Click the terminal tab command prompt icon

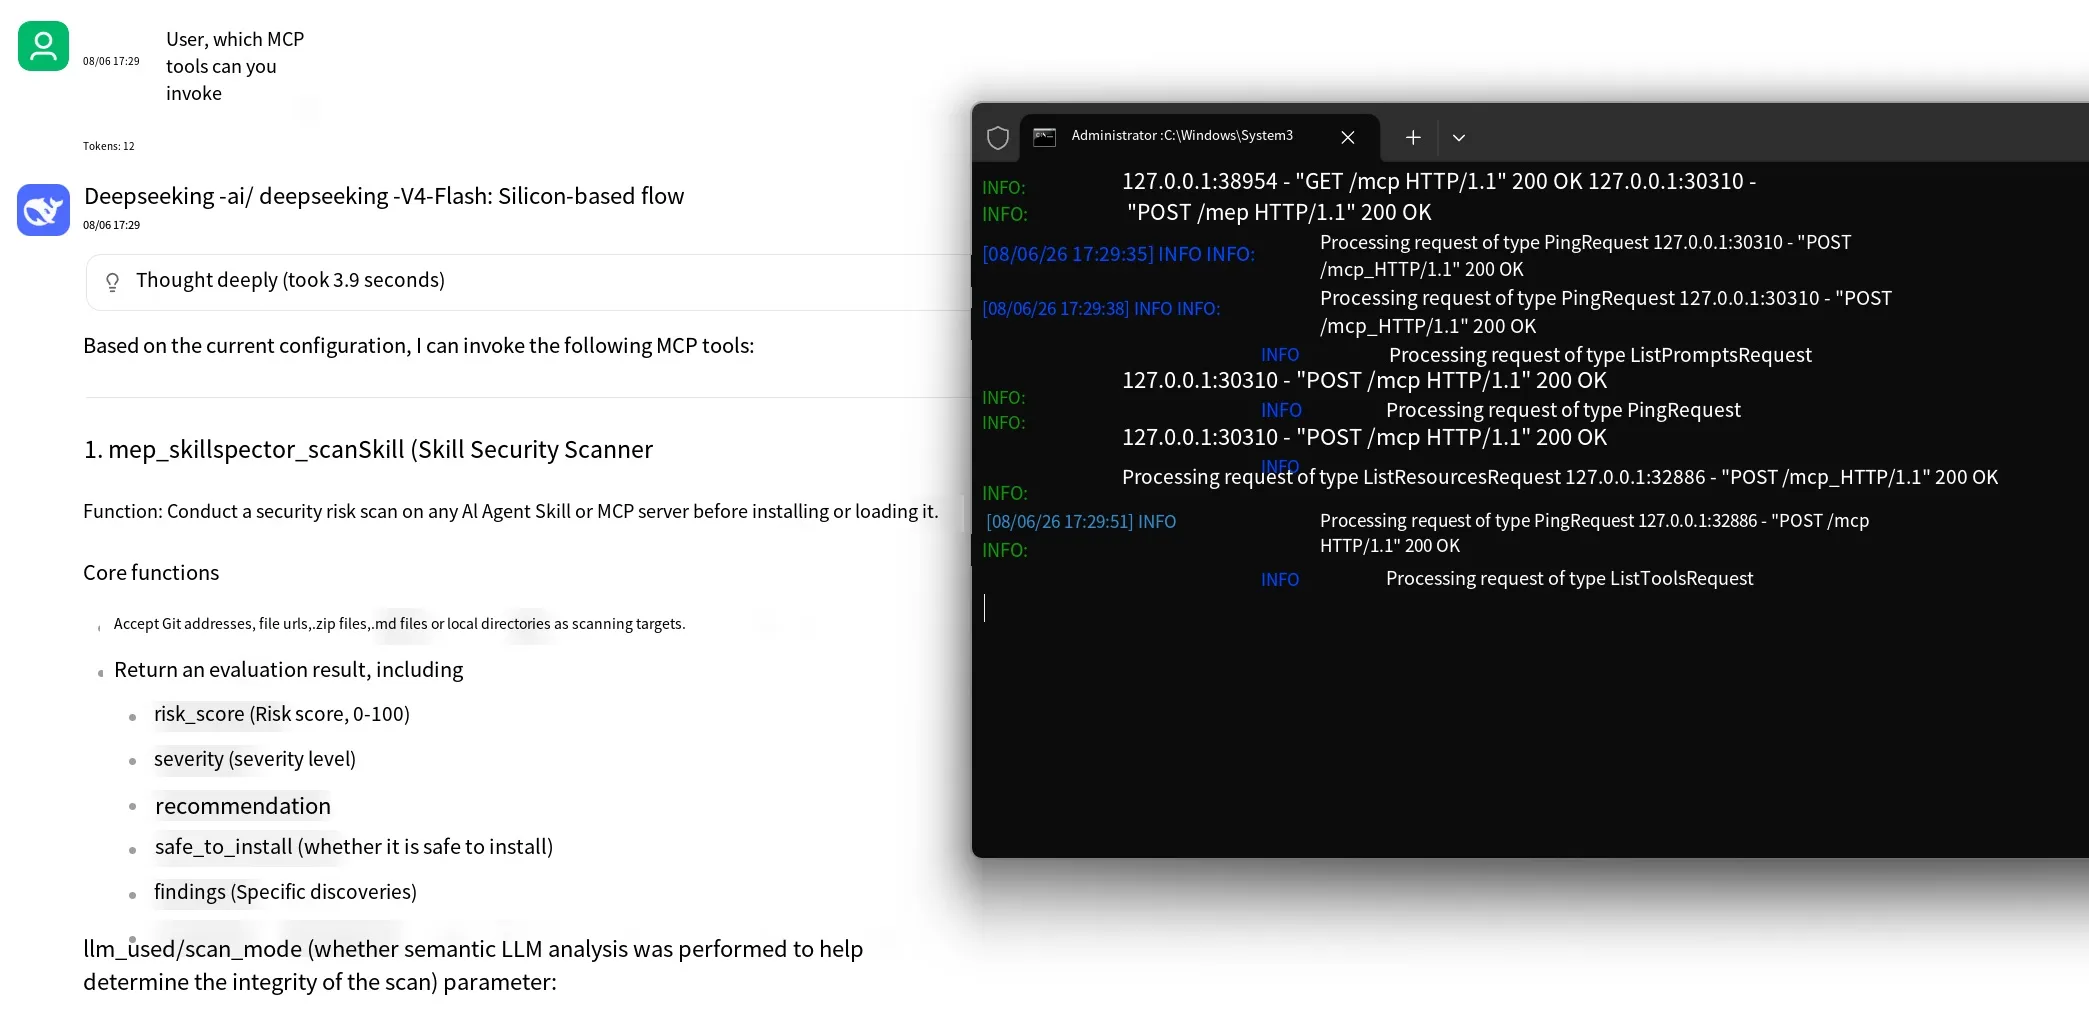pos(1044,137)
